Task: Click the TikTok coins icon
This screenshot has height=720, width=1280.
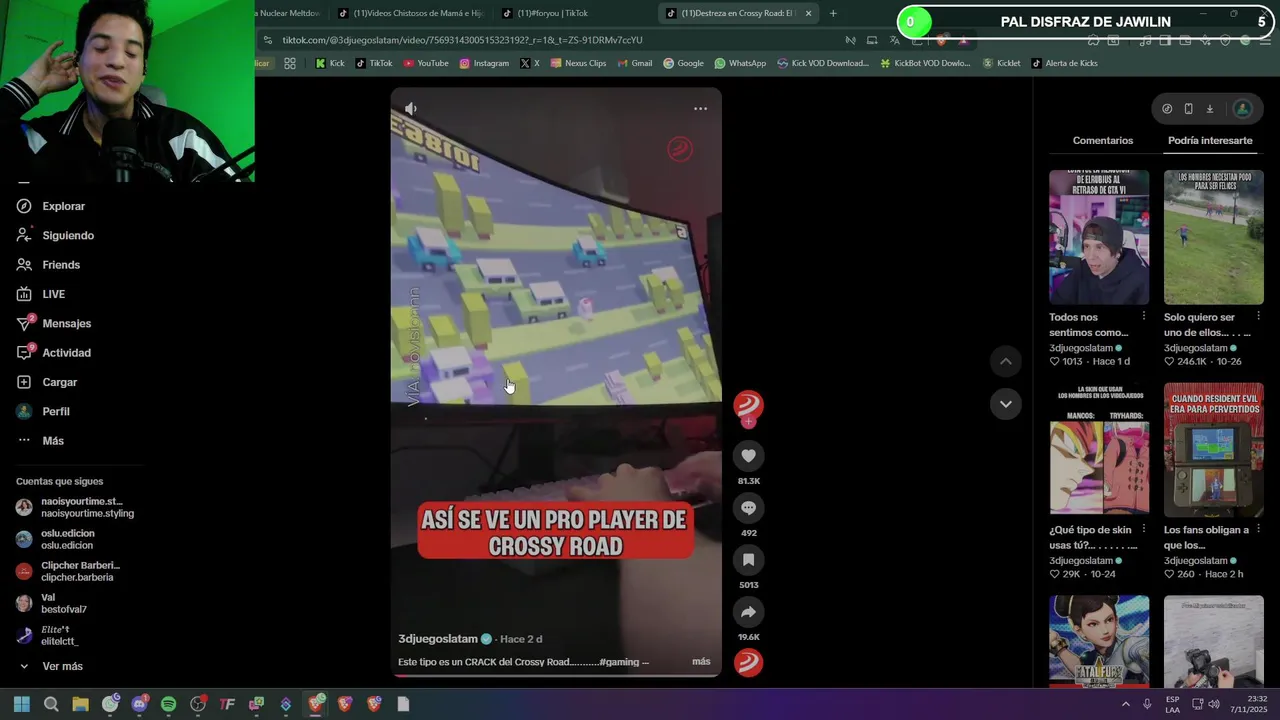Action: 1167,109
